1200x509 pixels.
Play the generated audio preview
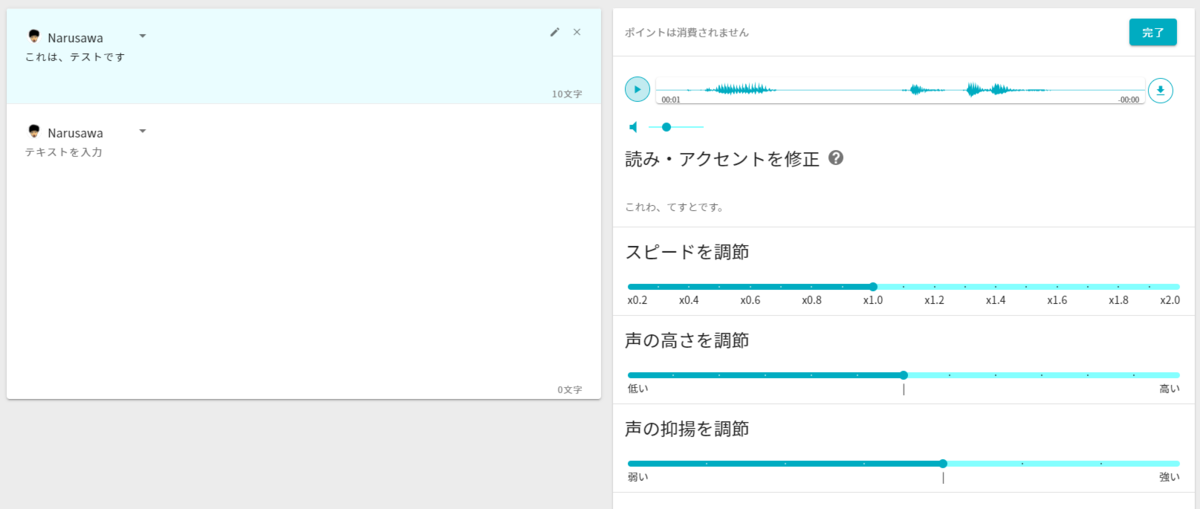pos(637,89)
